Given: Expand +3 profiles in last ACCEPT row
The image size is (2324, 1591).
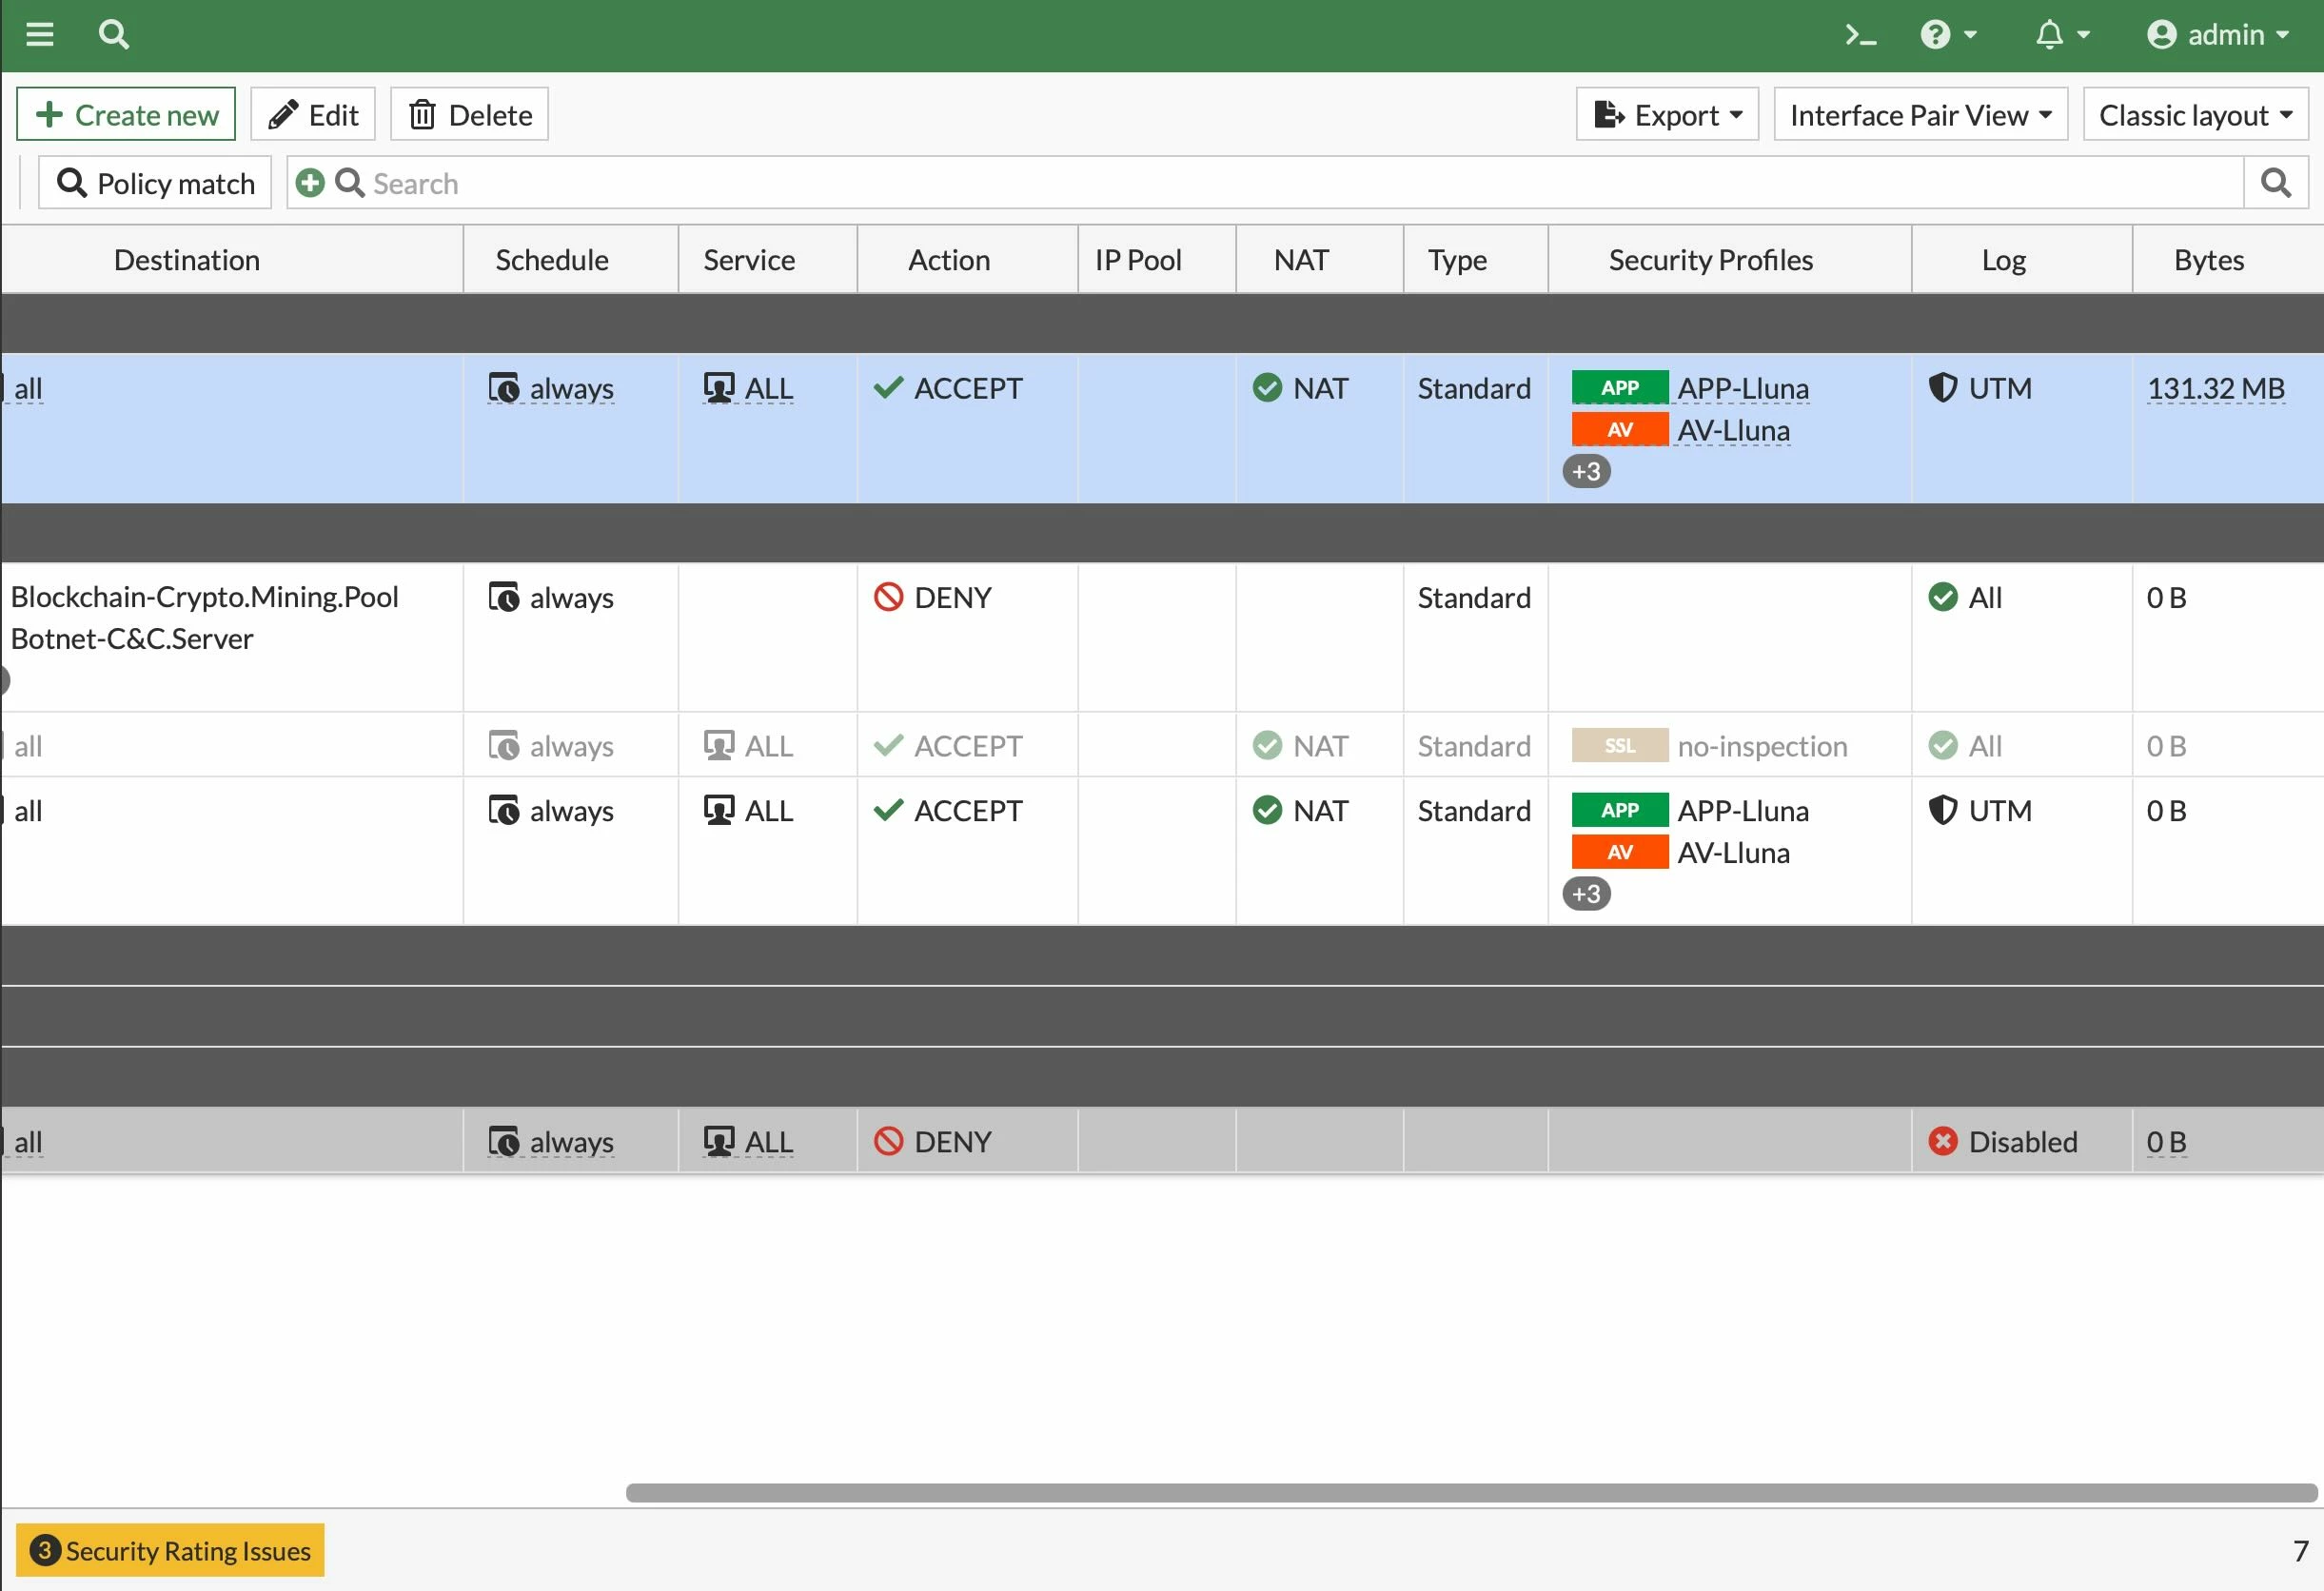Looking at the screenshot, I should pos(1587,894).
